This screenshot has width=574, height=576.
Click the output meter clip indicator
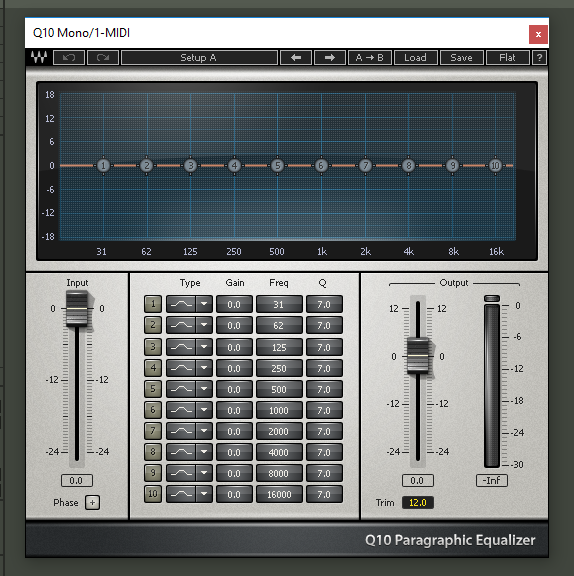[492, 298]
